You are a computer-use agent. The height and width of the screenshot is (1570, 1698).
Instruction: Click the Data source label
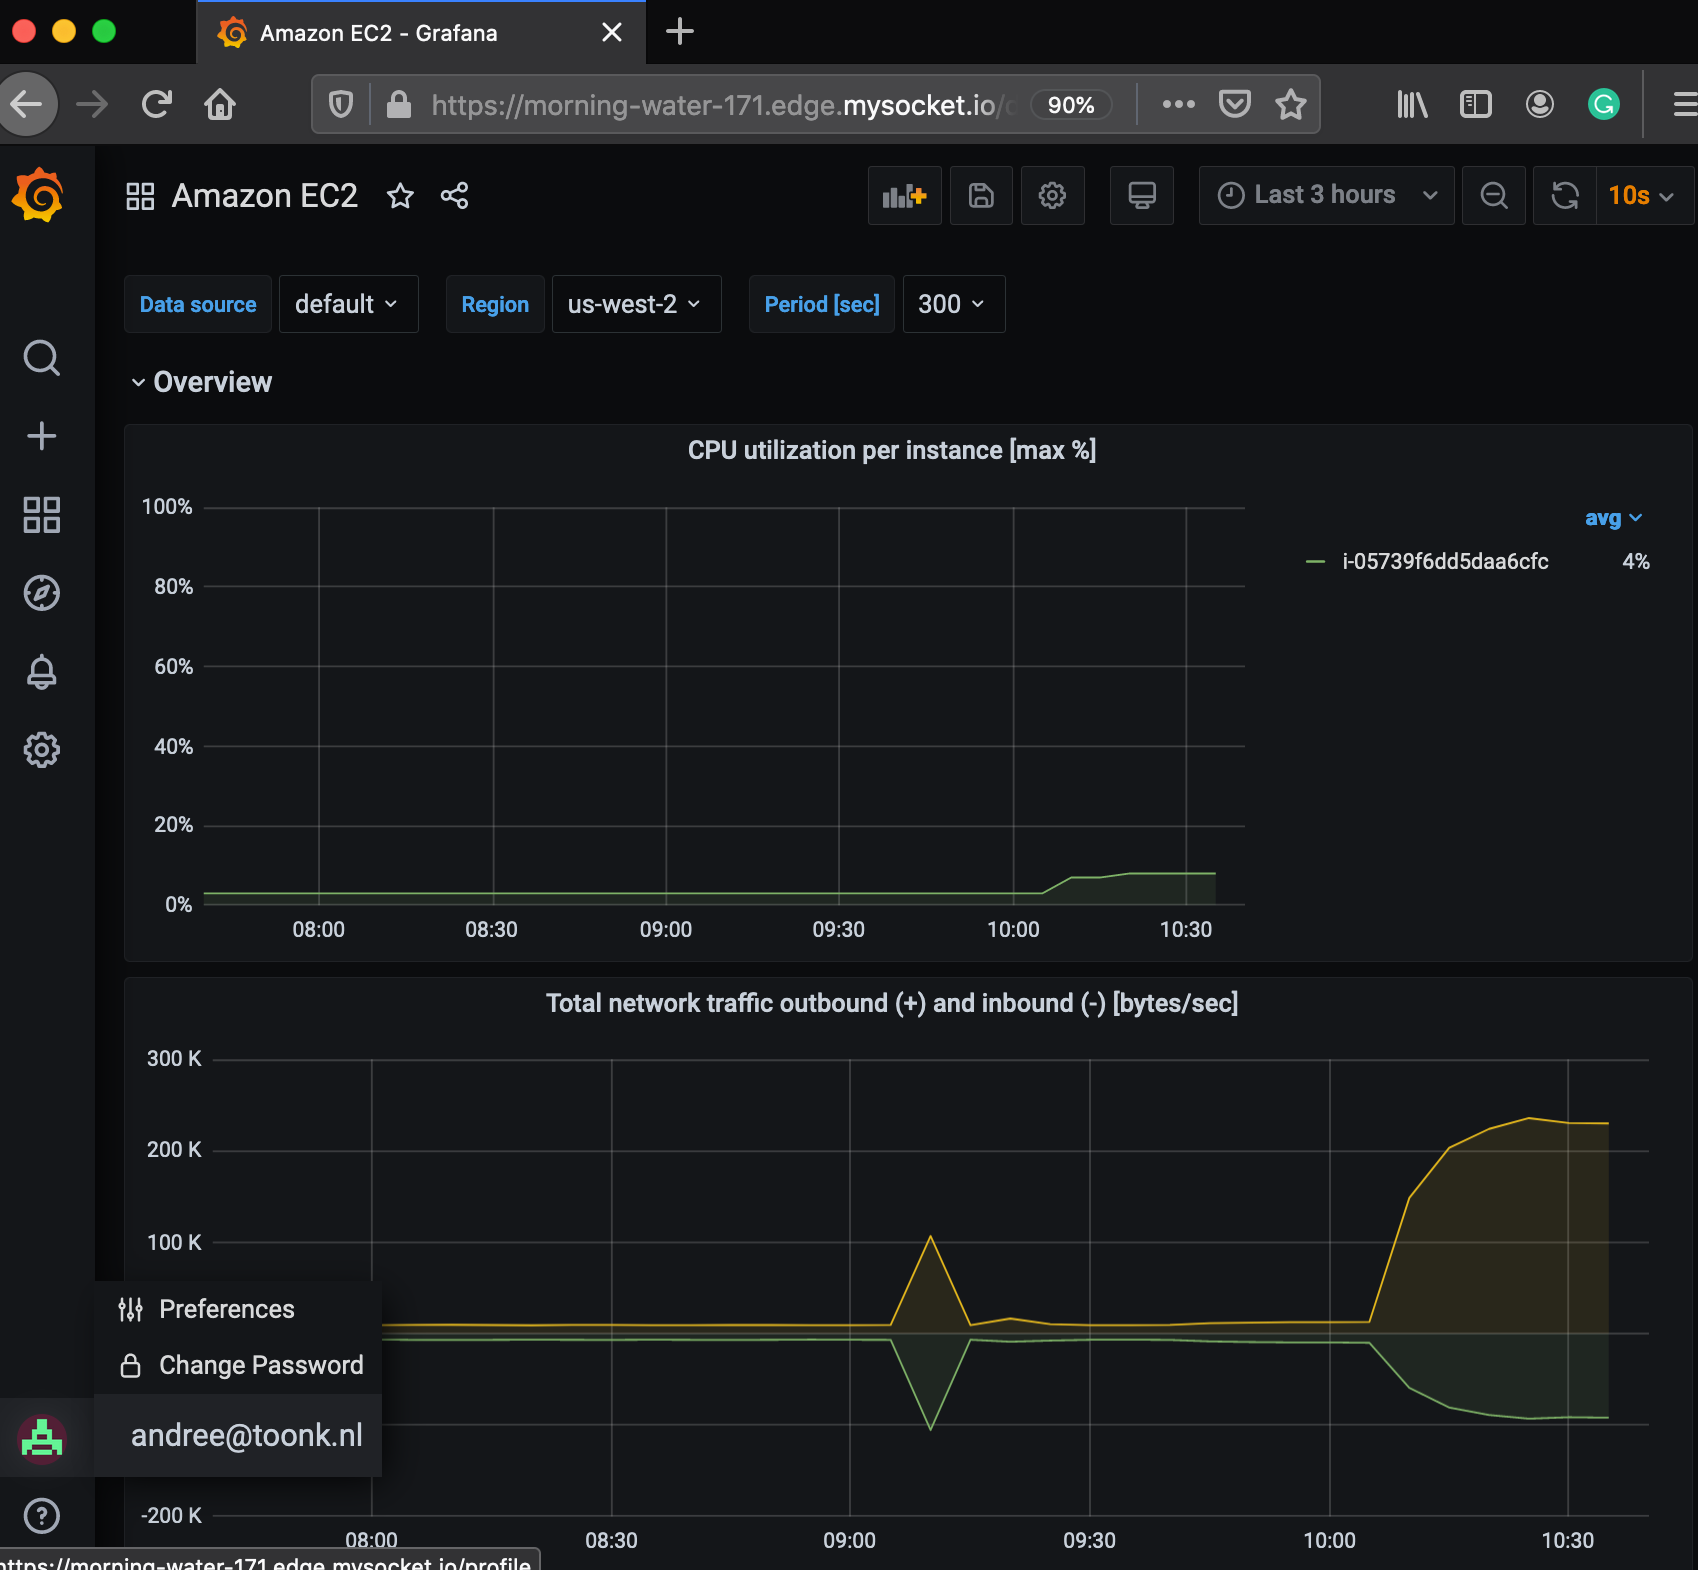coord(198,304)
